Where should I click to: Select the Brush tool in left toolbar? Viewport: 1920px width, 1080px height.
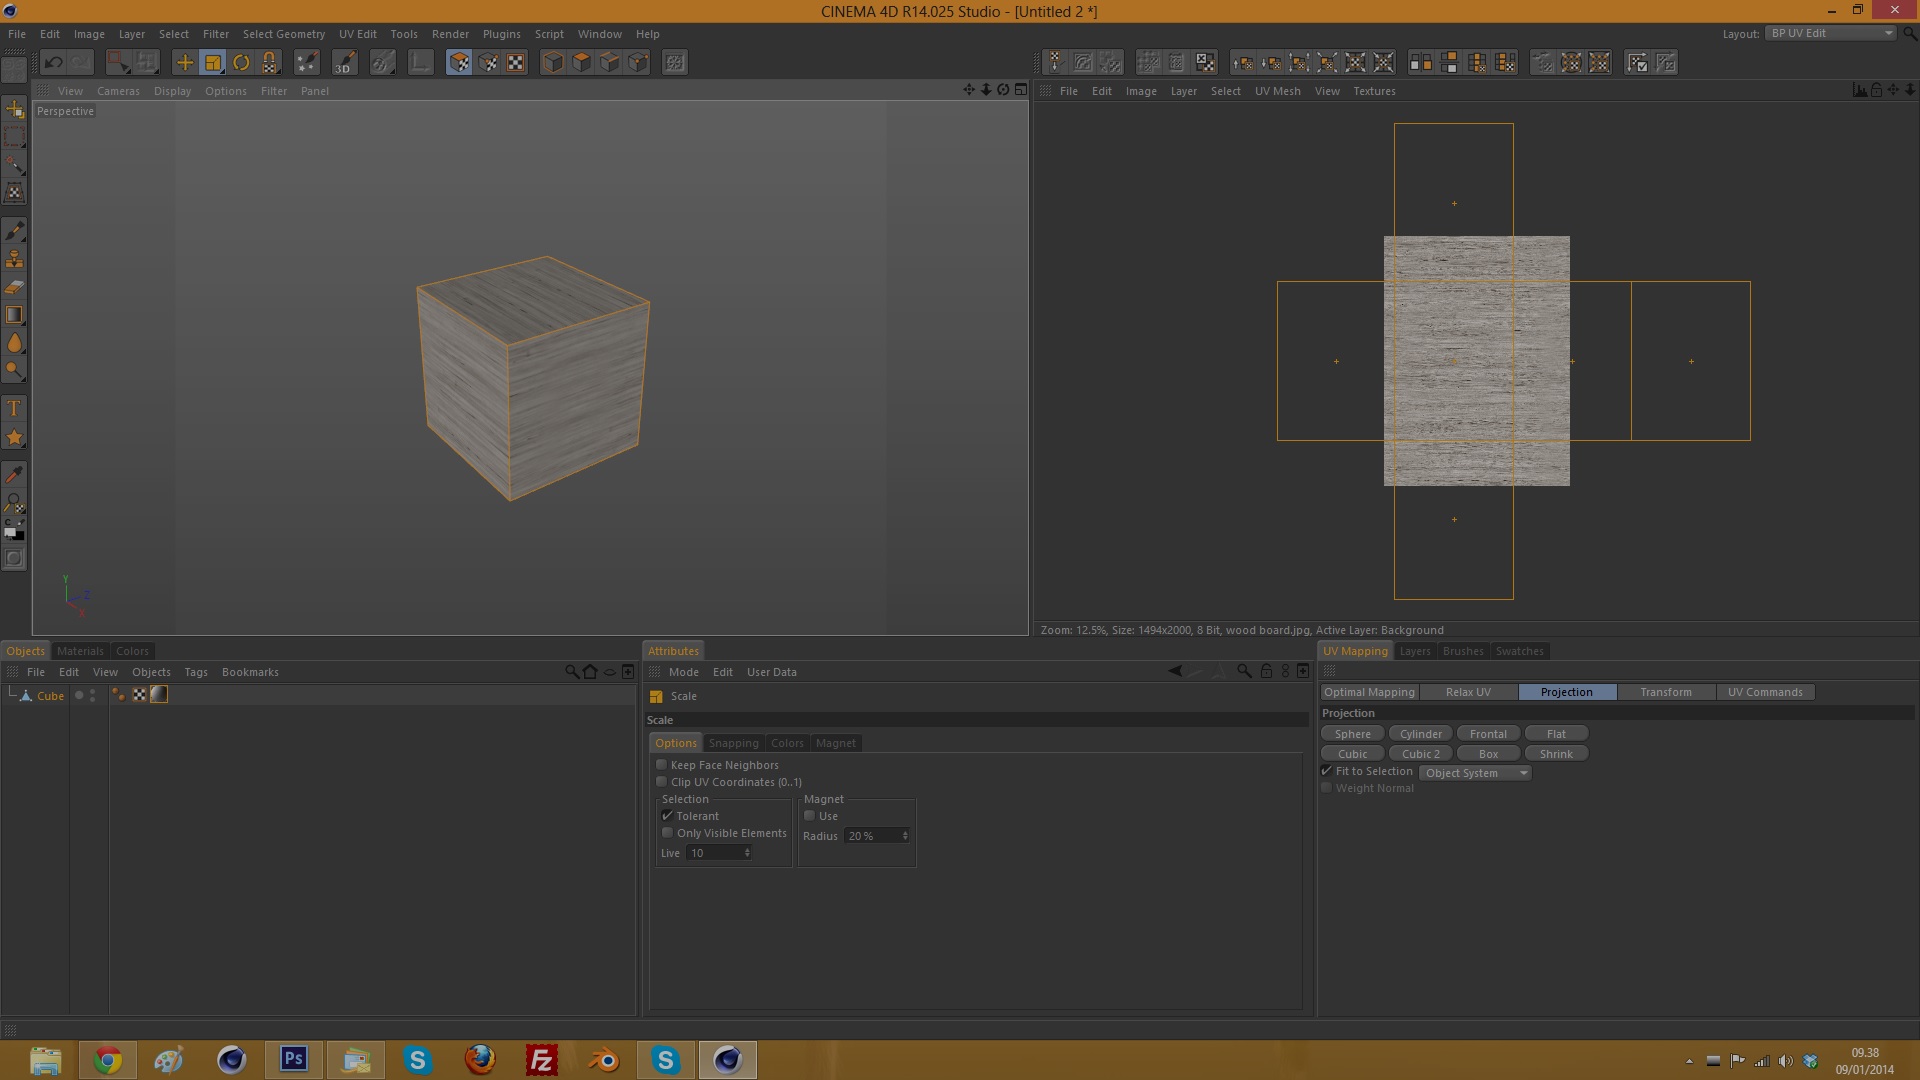tap(14, 231)
